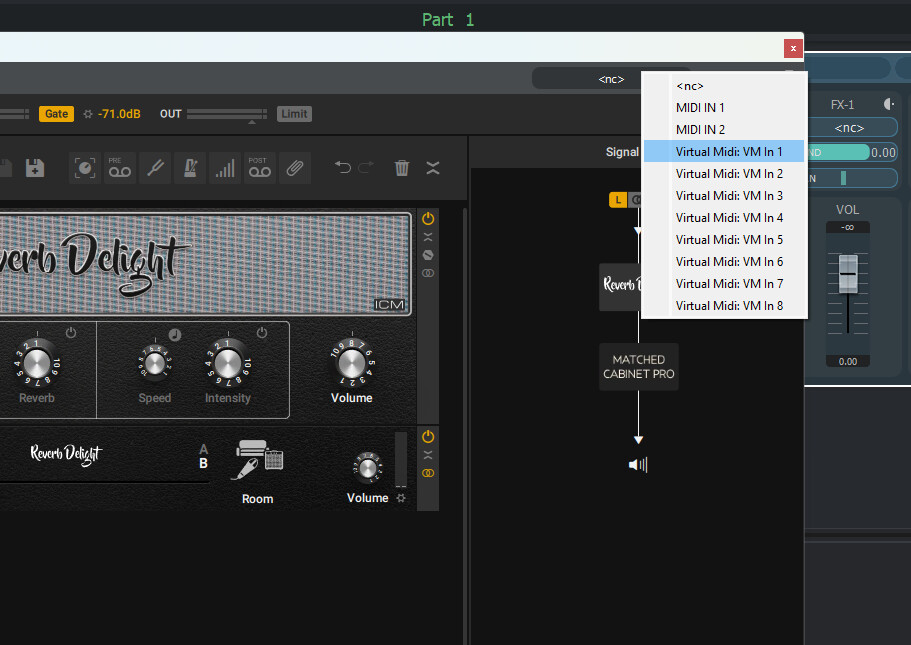Open the <nc> MIDI input dropdown in plugin header
Viewport: 911px width, 645px height.
tap(611, 79)
